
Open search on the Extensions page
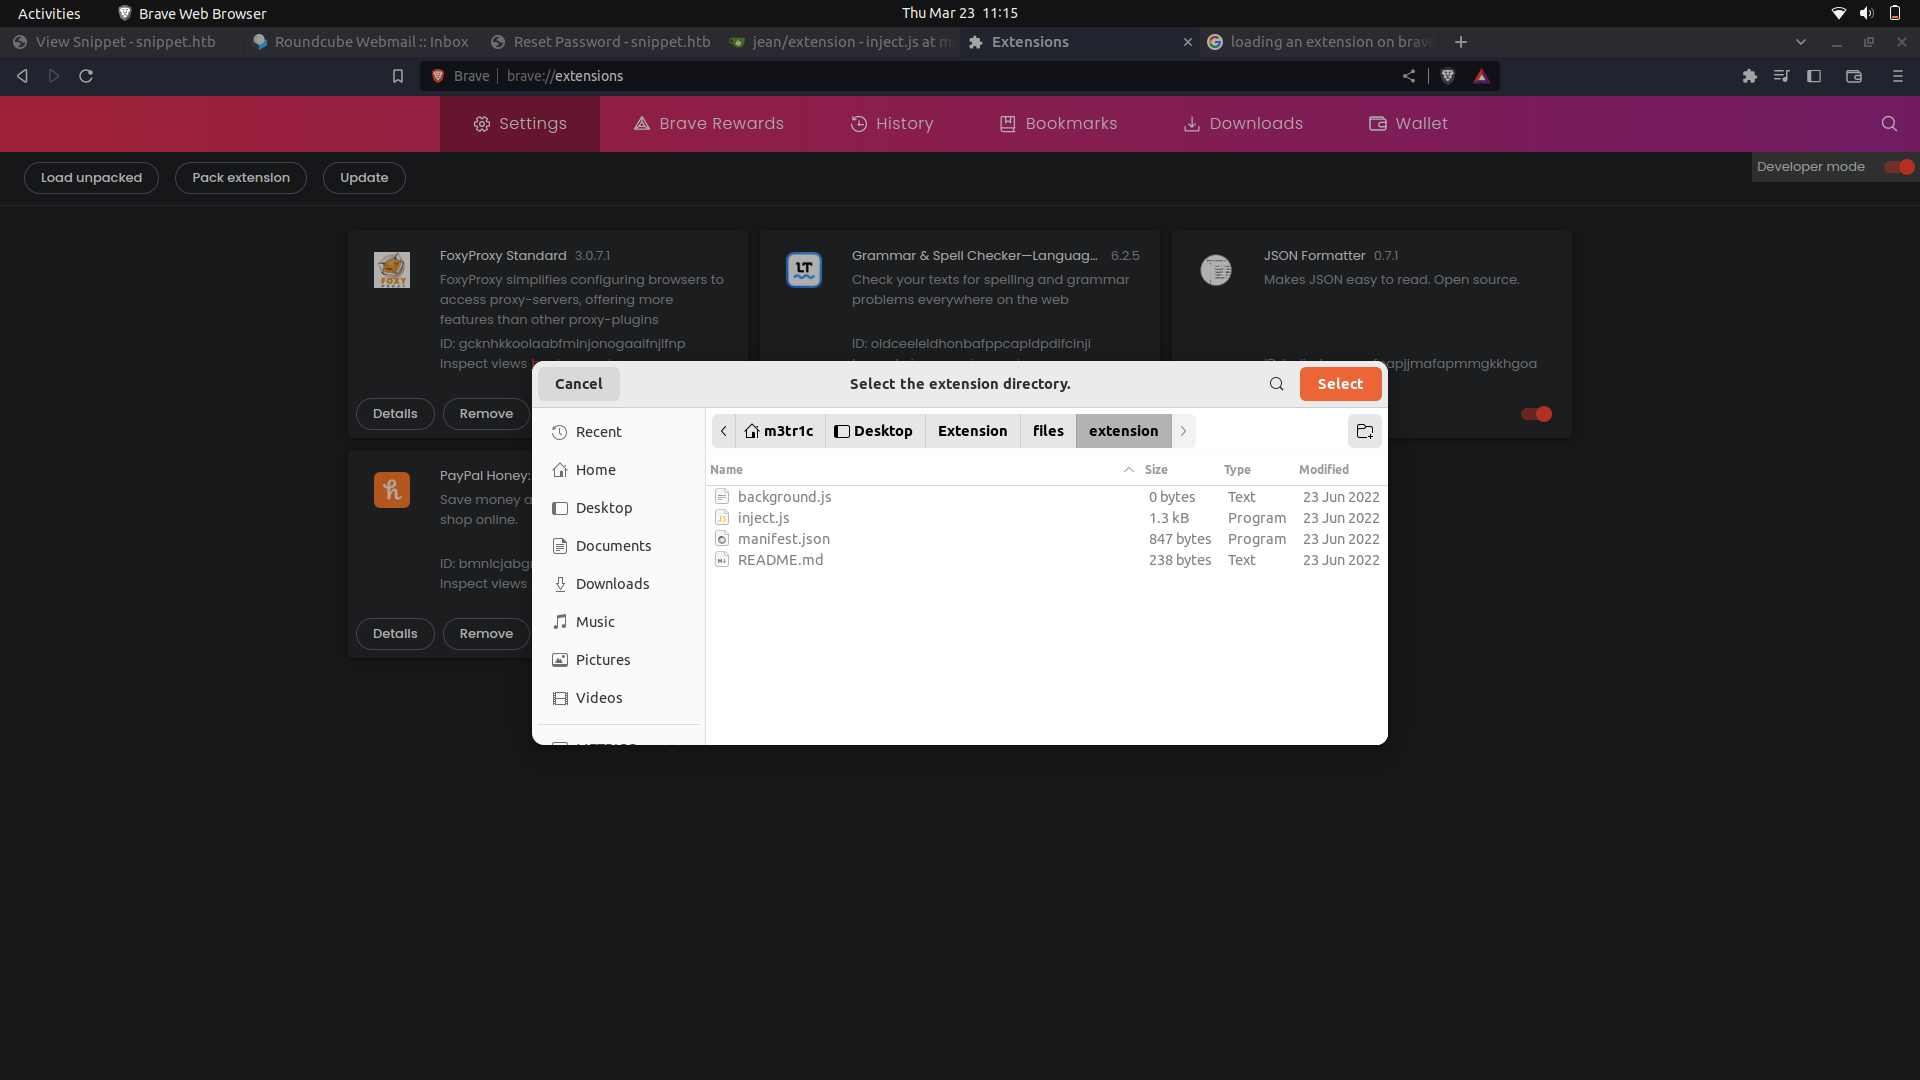point(1889,123)
